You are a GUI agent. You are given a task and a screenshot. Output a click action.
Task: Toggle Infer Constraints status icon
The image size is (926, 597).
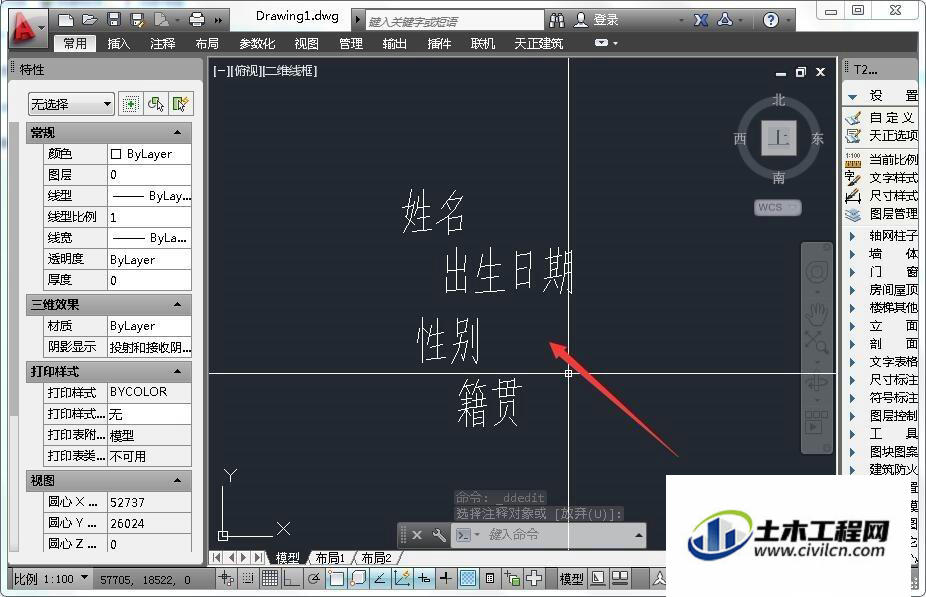[226, 579]
